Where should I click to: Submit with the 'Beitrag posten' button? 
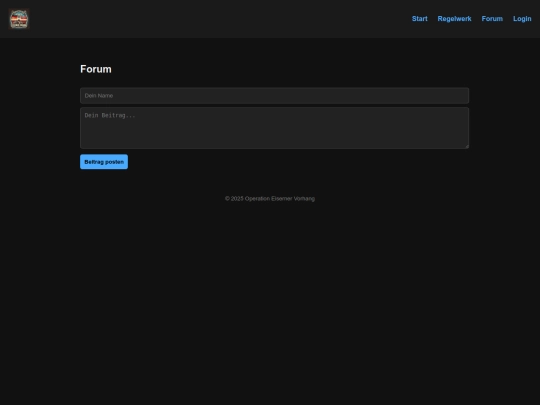click(104, 162)
